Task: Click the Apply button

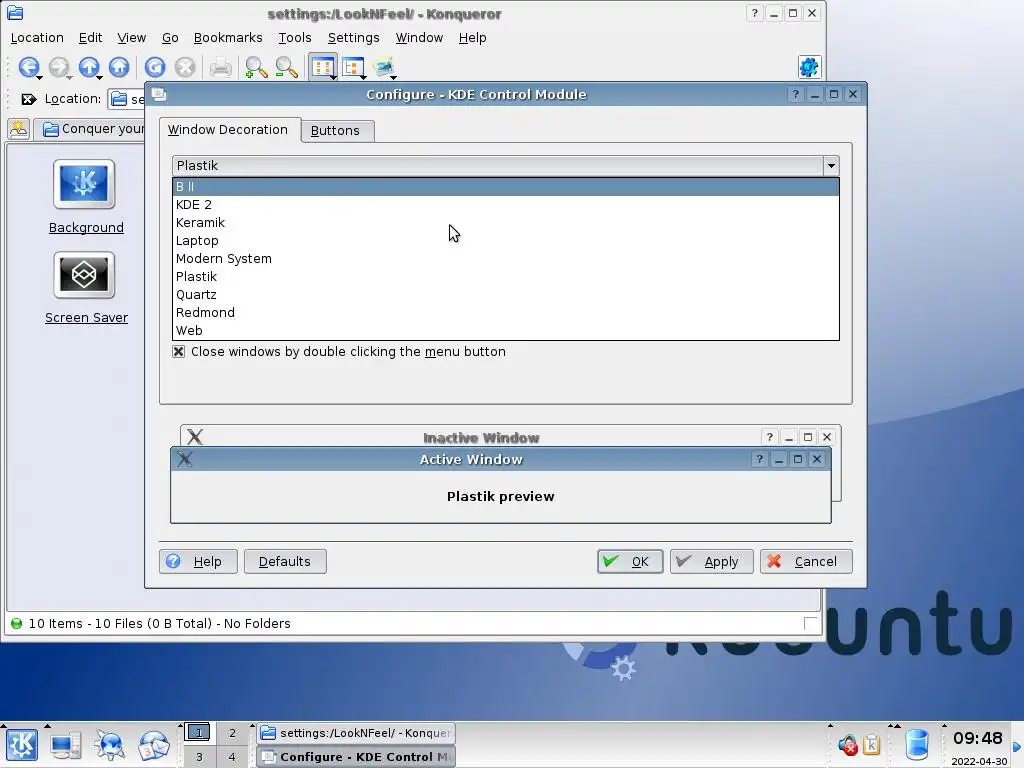Action: 711,562
